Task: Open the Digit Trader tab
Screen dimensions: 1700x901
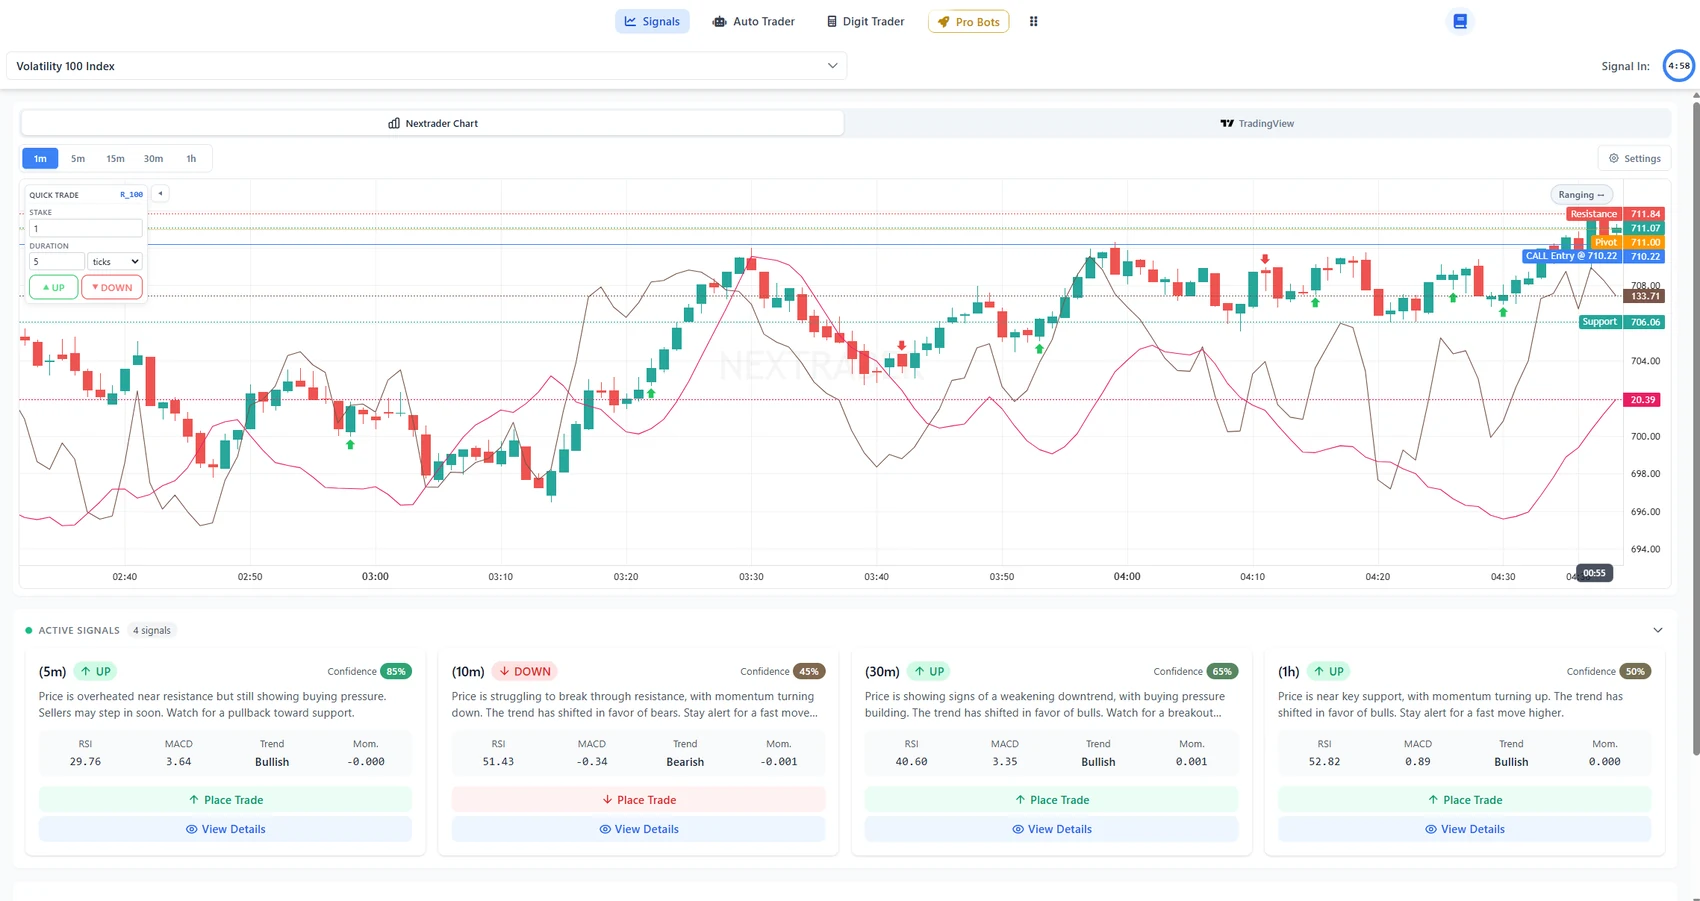Action: point(865,21)
